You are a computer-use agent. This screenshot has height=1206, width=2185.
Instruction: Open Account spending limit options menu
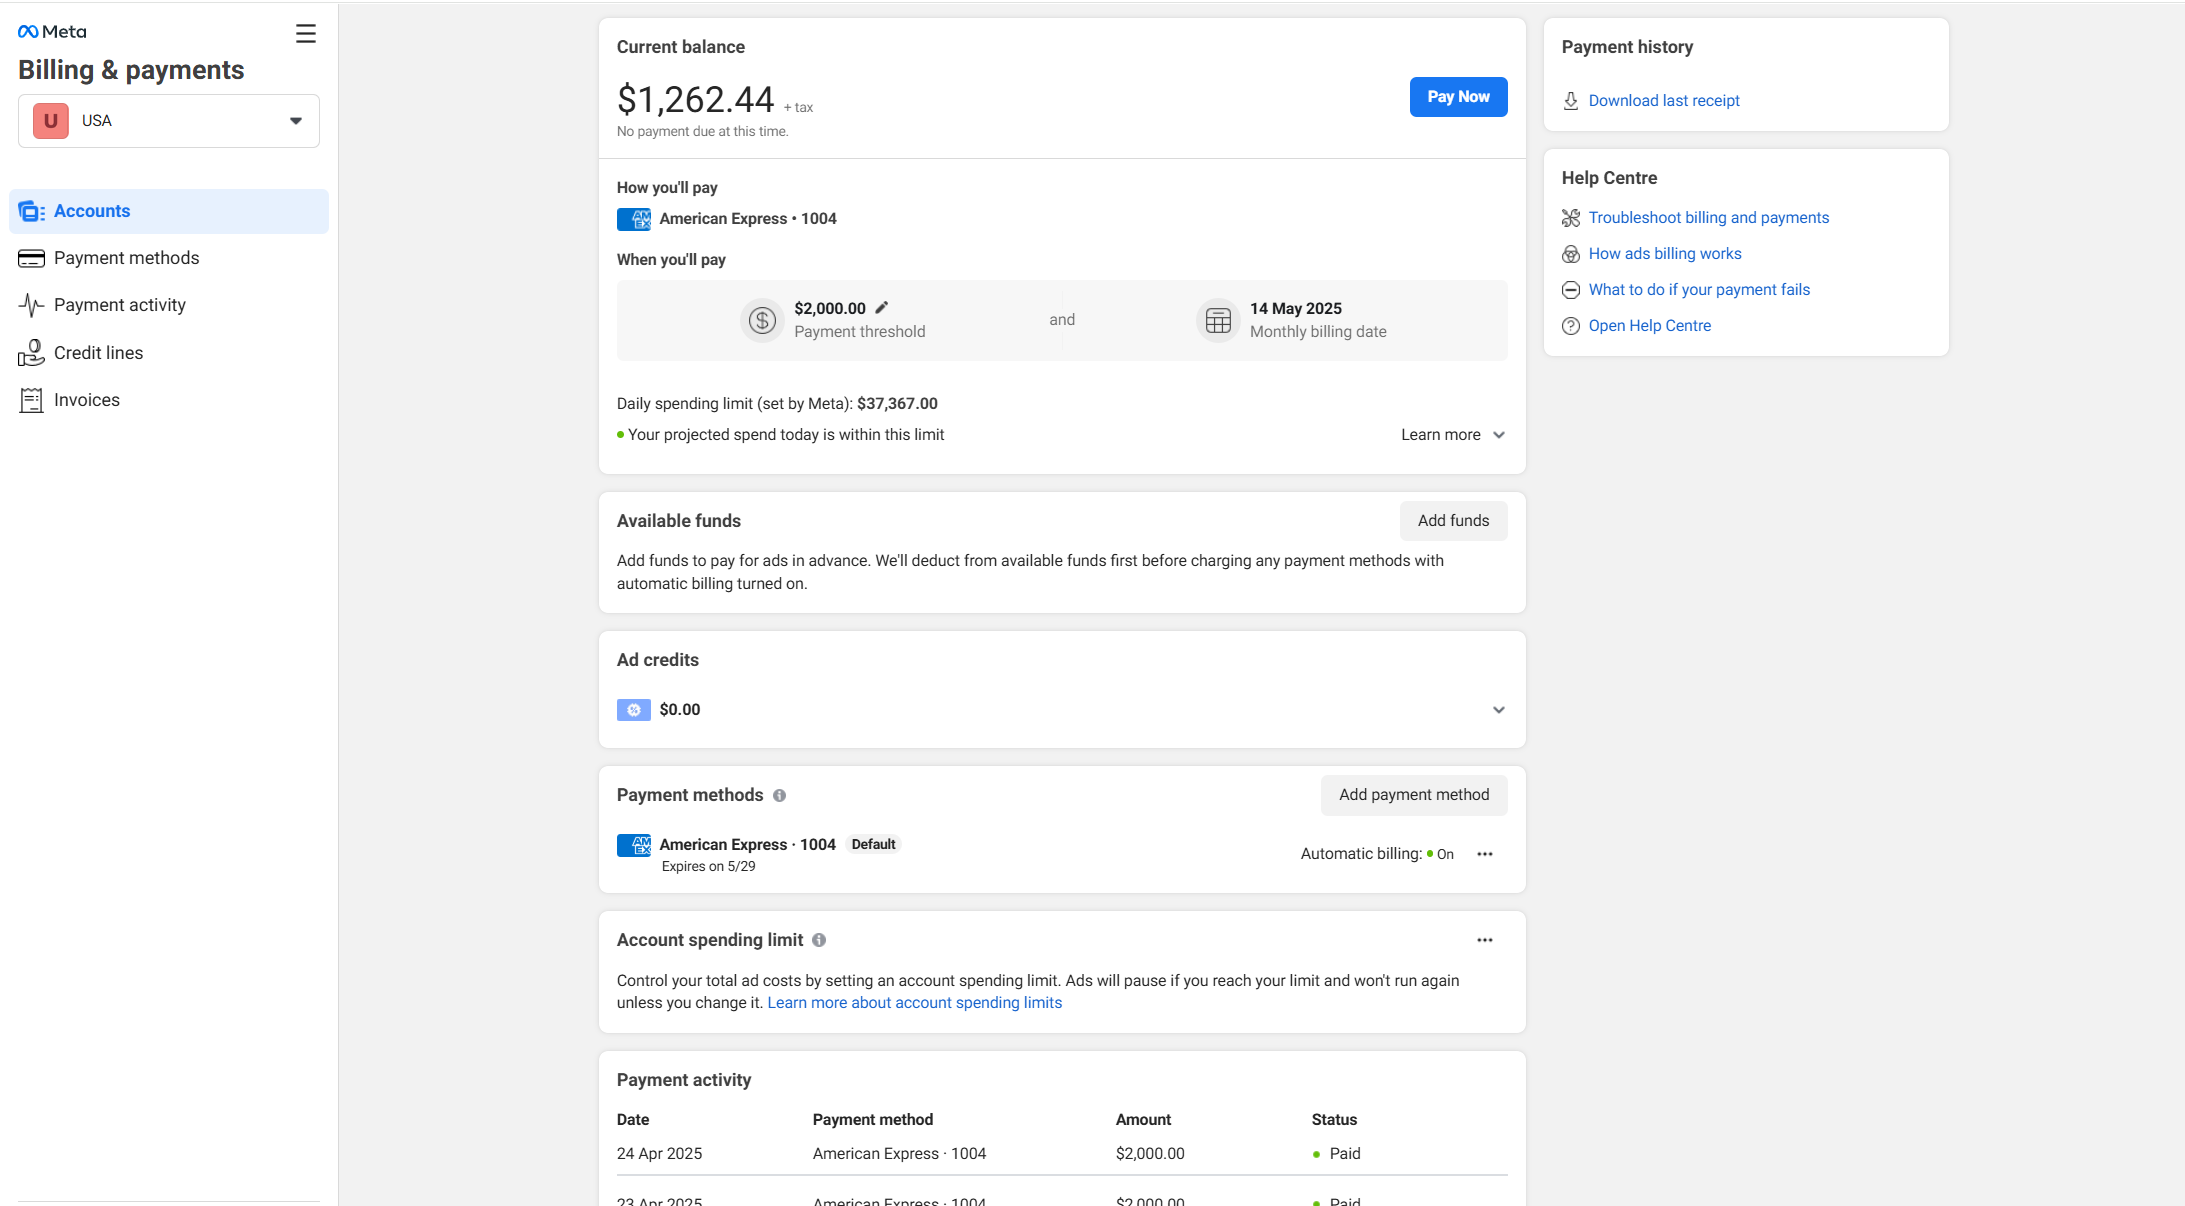click(1485, 940)
